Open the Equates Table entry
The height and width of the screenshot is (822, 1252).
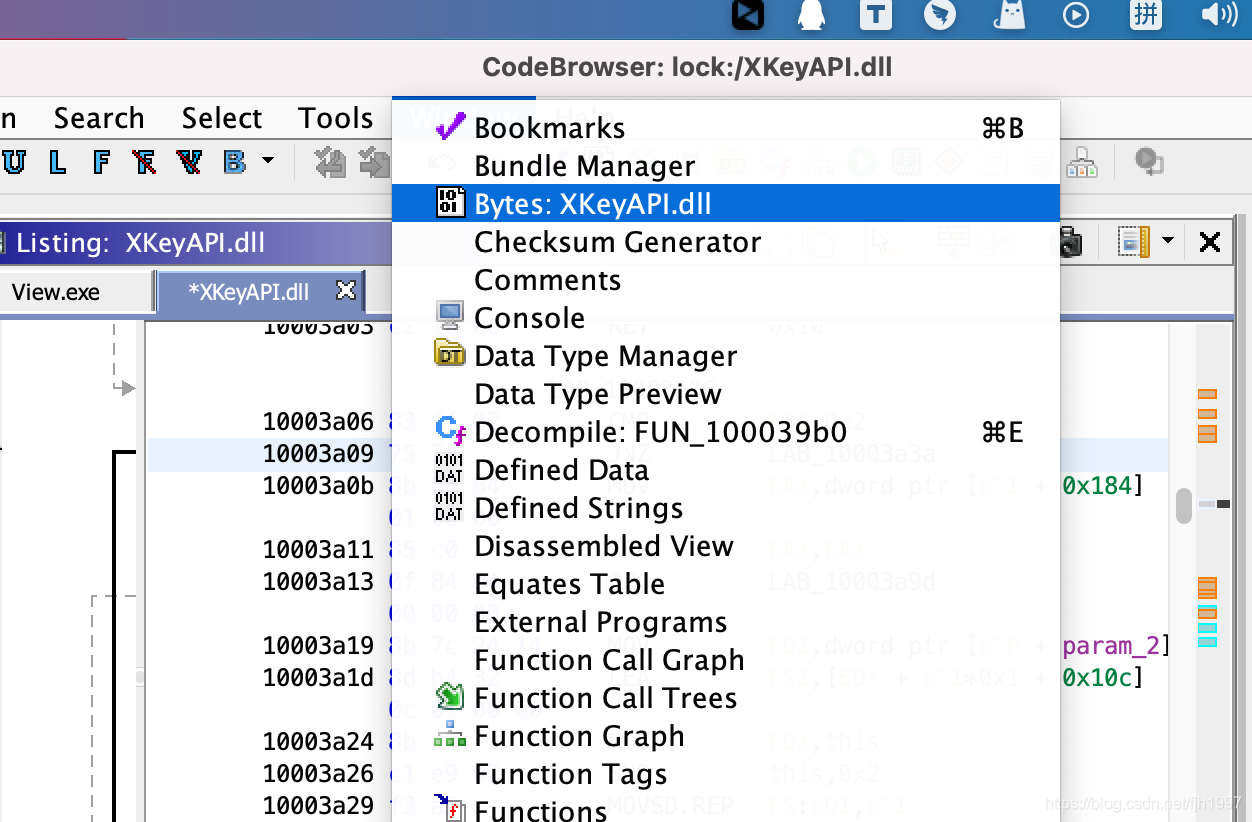(x=725, y=584)
